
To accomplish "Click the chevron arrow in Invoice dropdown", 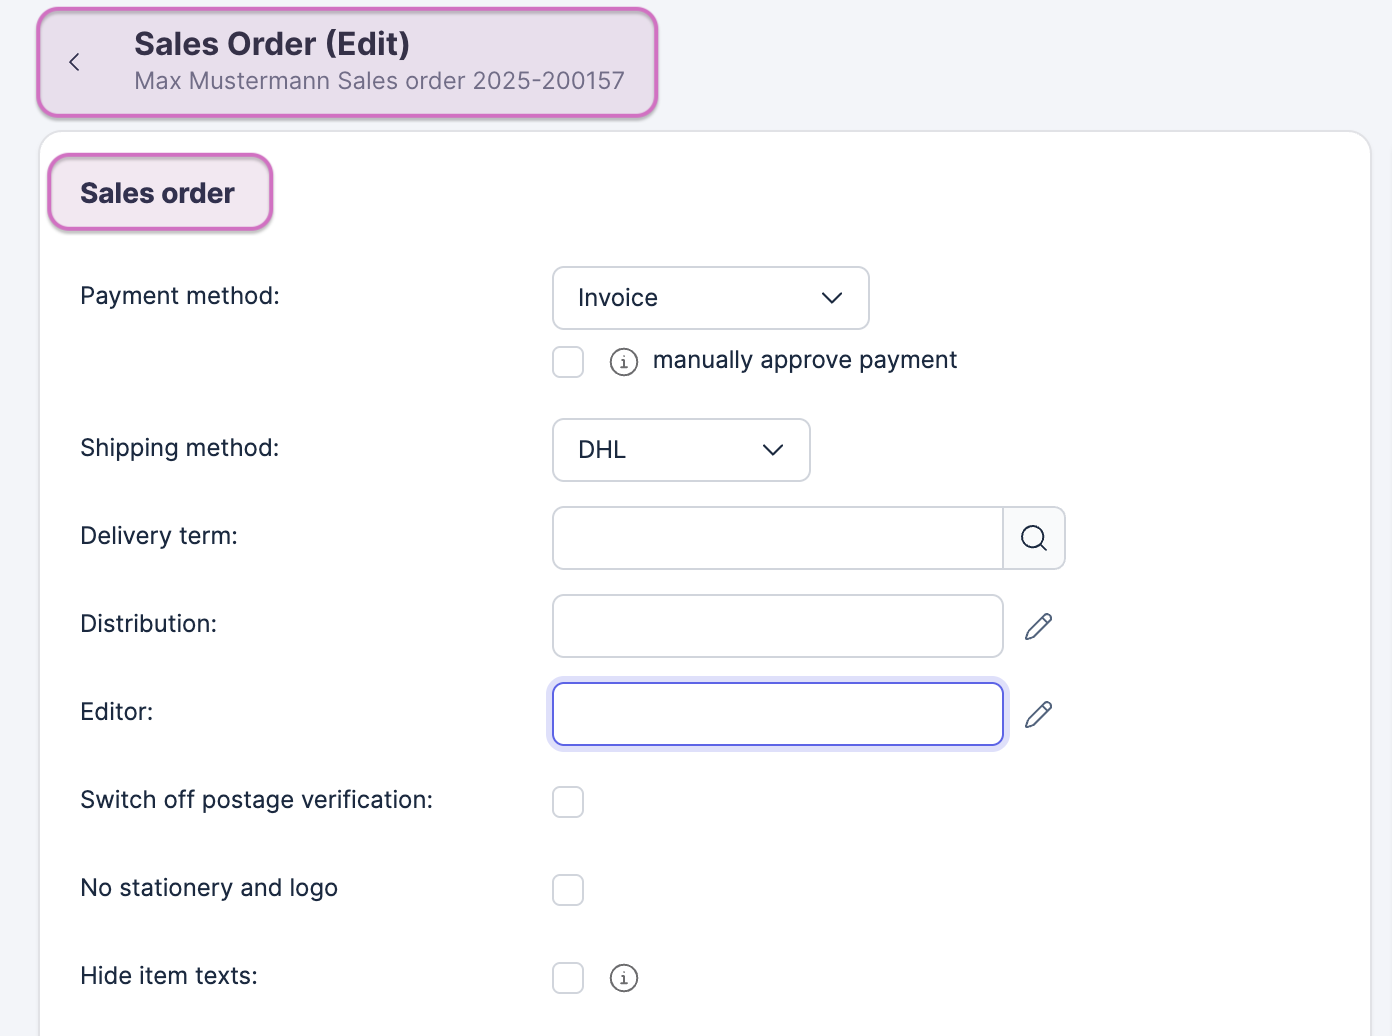I will pyautogui.click(x=832, y=298).
